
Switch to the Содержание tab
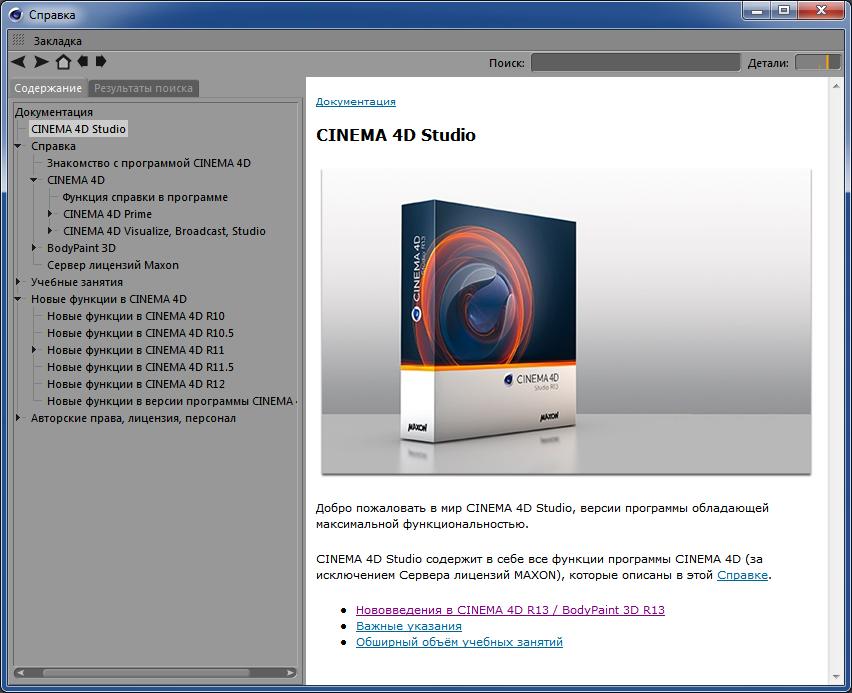pos(48,88)
